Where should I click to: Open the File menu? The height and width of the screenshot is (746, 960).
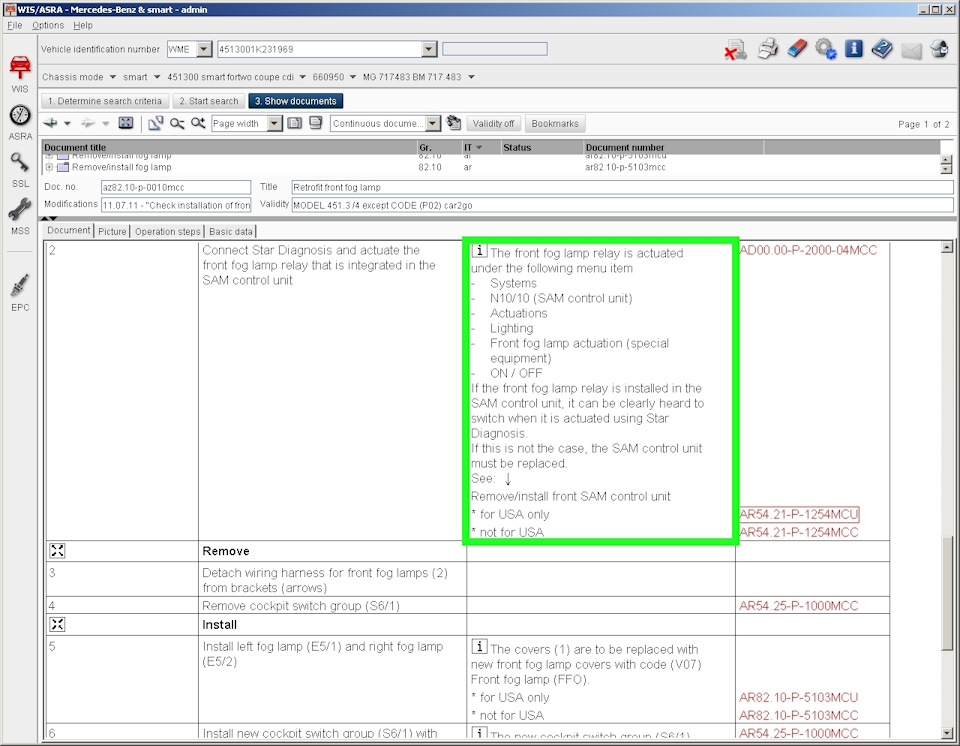pyautogui.click(x=15, y=26)
